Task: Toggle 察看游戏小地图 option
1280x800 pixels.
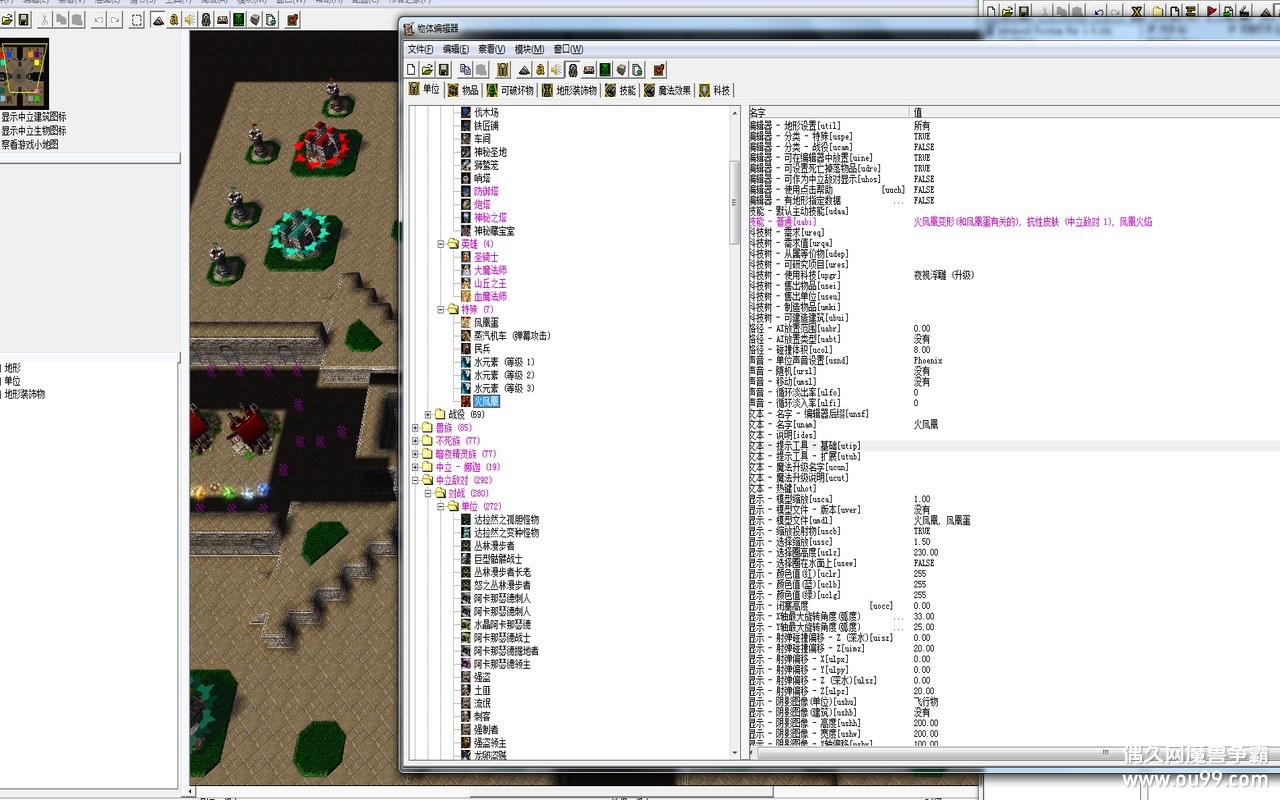Action: [x=29, y=144]
